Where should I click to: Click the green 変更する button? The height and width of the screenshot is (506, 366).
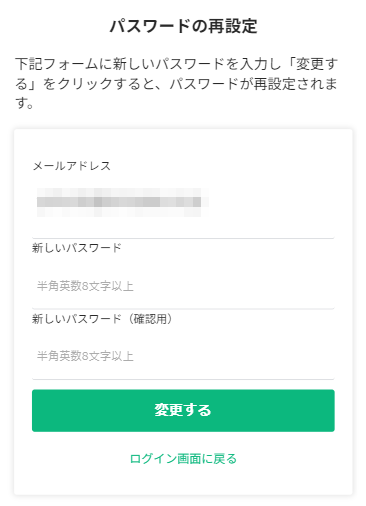pyautogui.click(x=183, y=410)
